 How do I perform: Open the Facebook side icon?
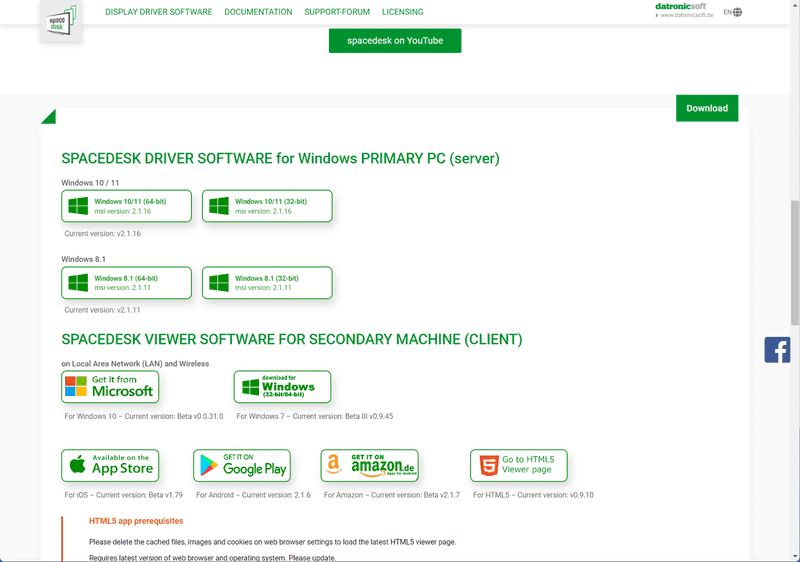click(x=777, y=350)
